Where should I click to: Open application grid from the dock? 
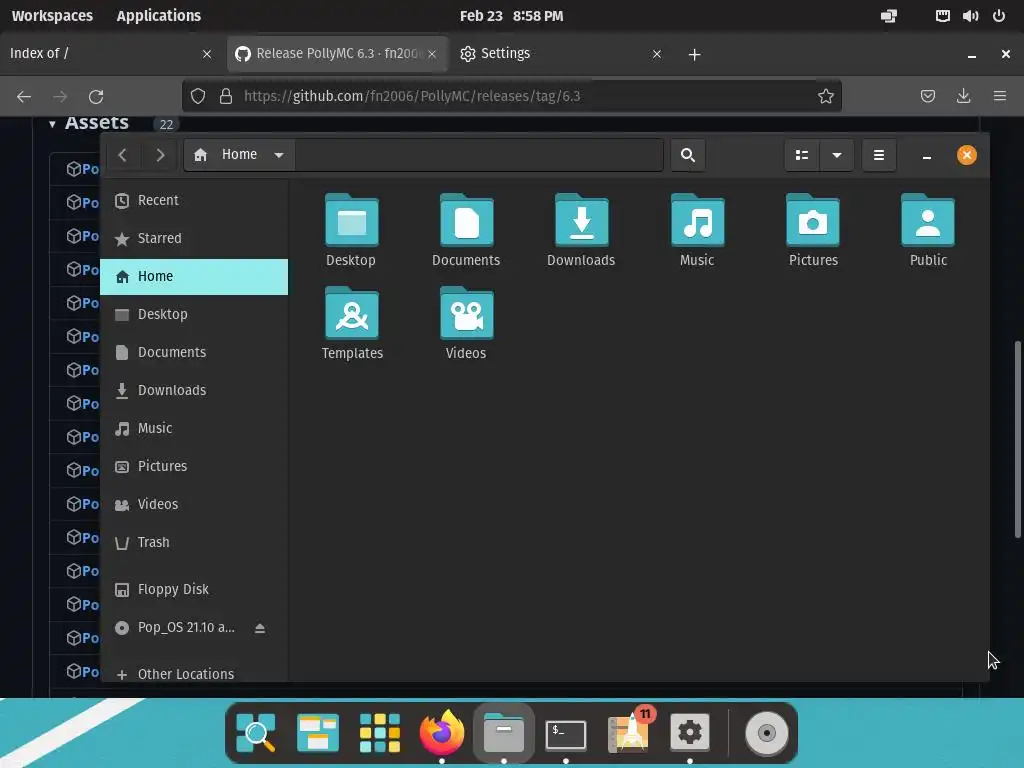tap(380, 733)
